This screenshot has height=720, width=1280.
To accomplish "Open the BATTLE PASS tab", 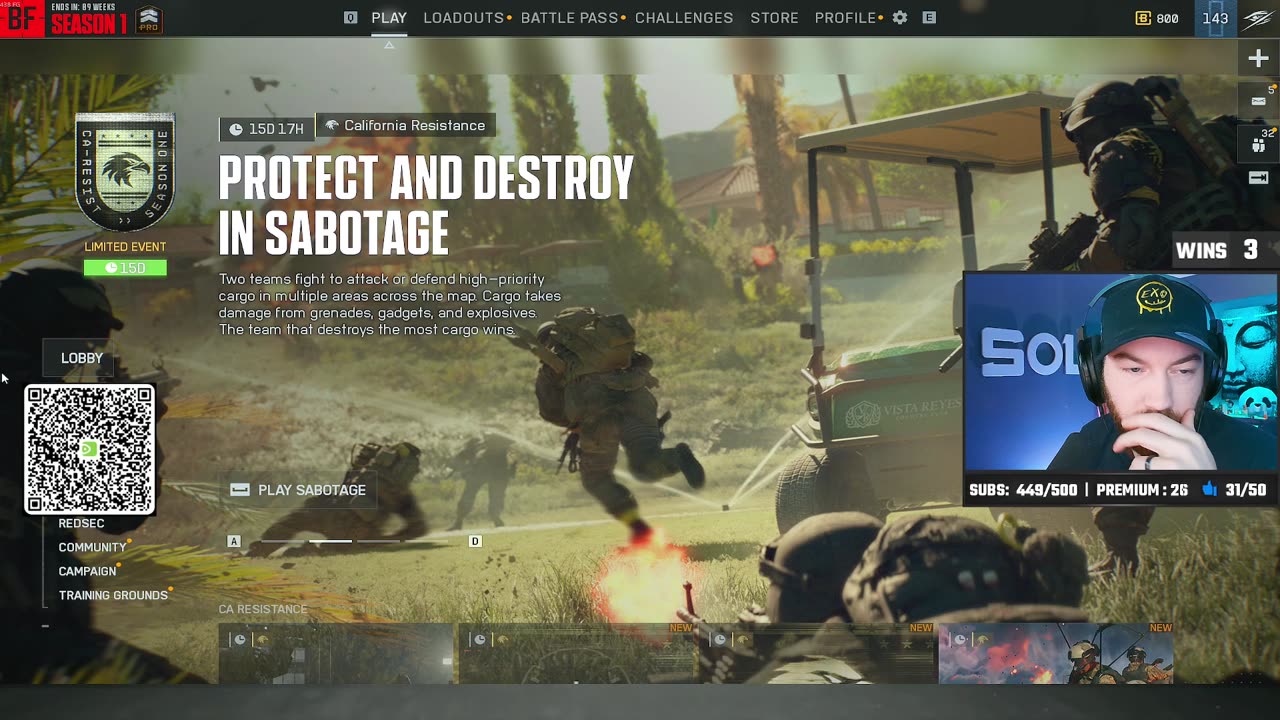I will 570,18.
